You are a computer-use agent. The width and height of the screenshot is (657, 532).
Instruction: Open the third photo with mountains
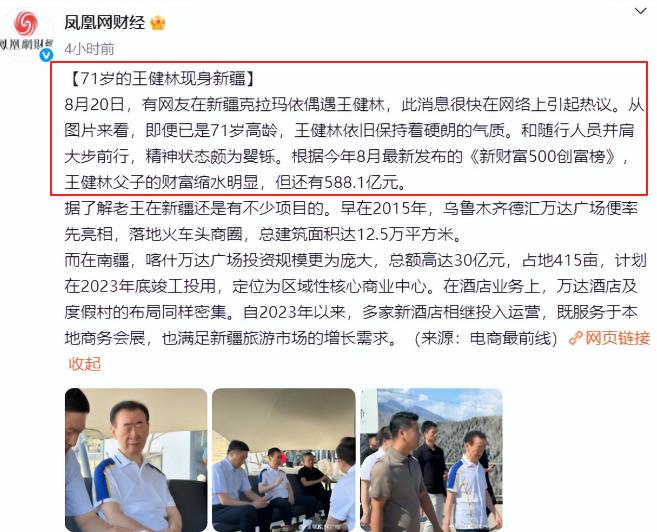click(431, 460)
